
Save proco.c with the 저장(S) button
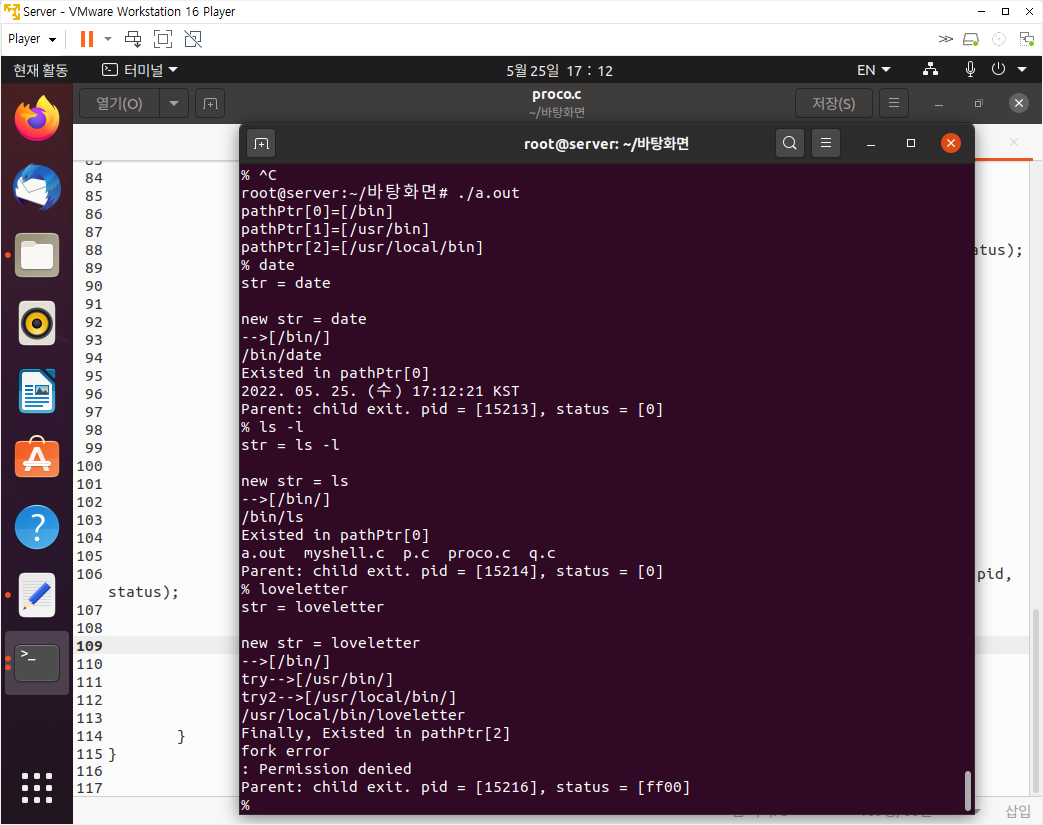tap(834, 102)
